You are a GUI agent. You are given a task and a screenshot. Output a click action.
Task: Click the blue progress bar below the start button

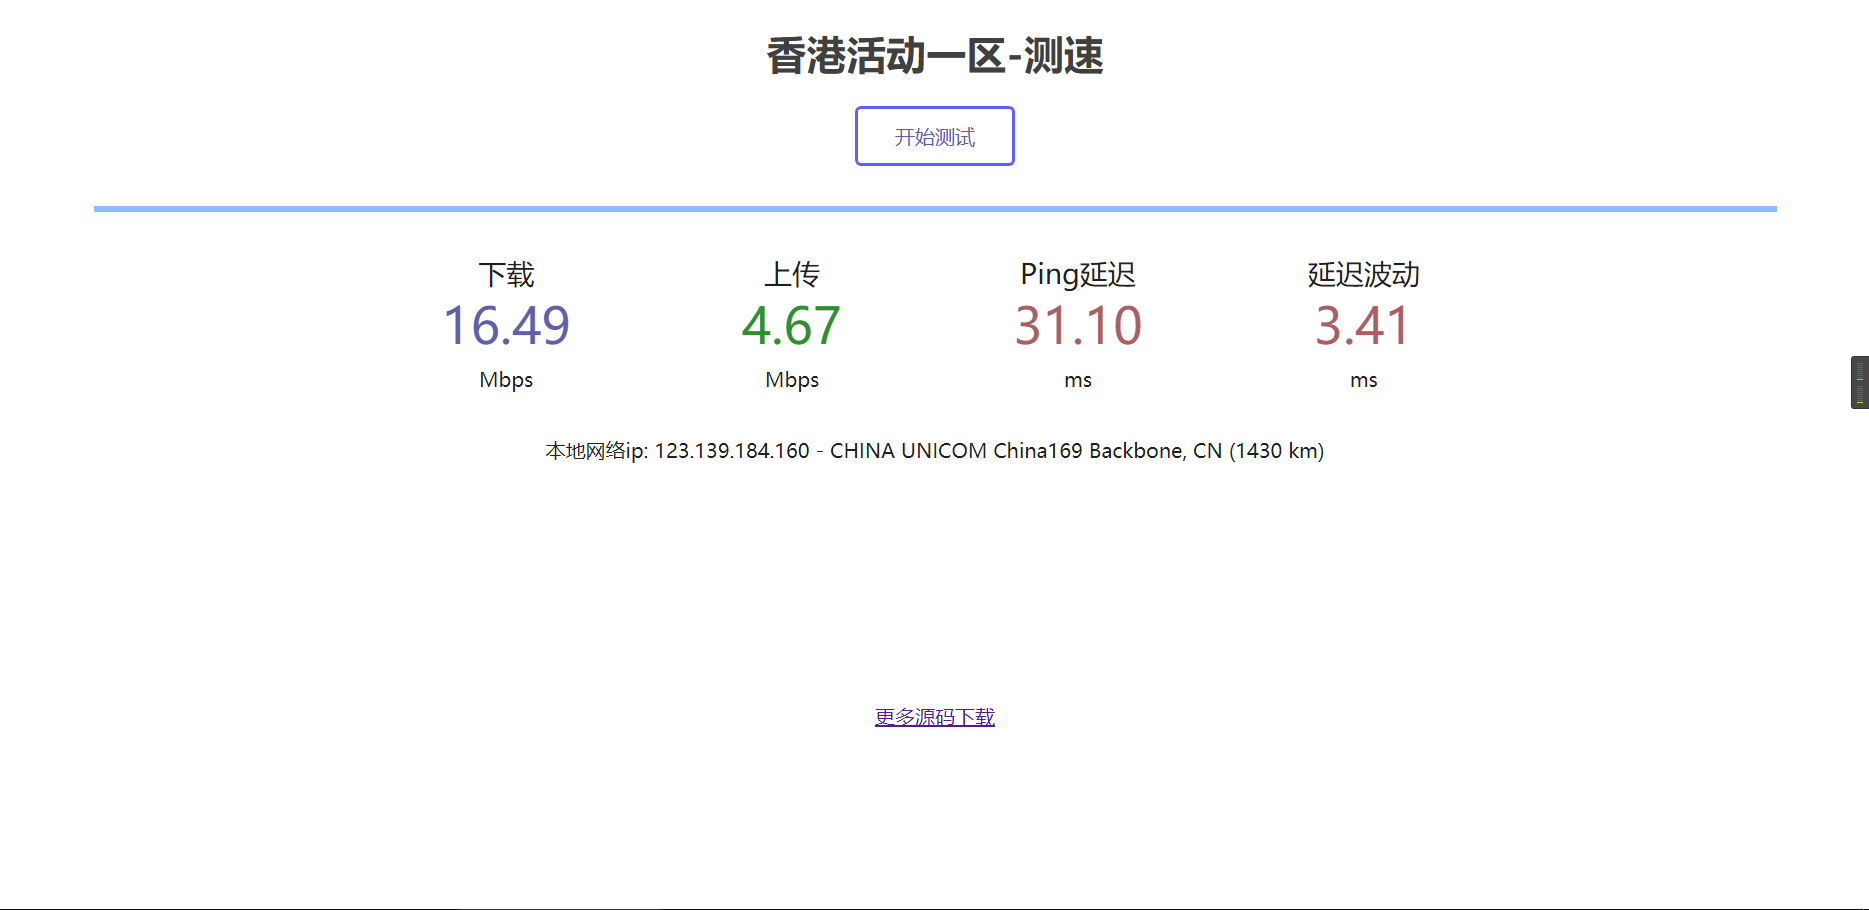(x=934, y=207)
